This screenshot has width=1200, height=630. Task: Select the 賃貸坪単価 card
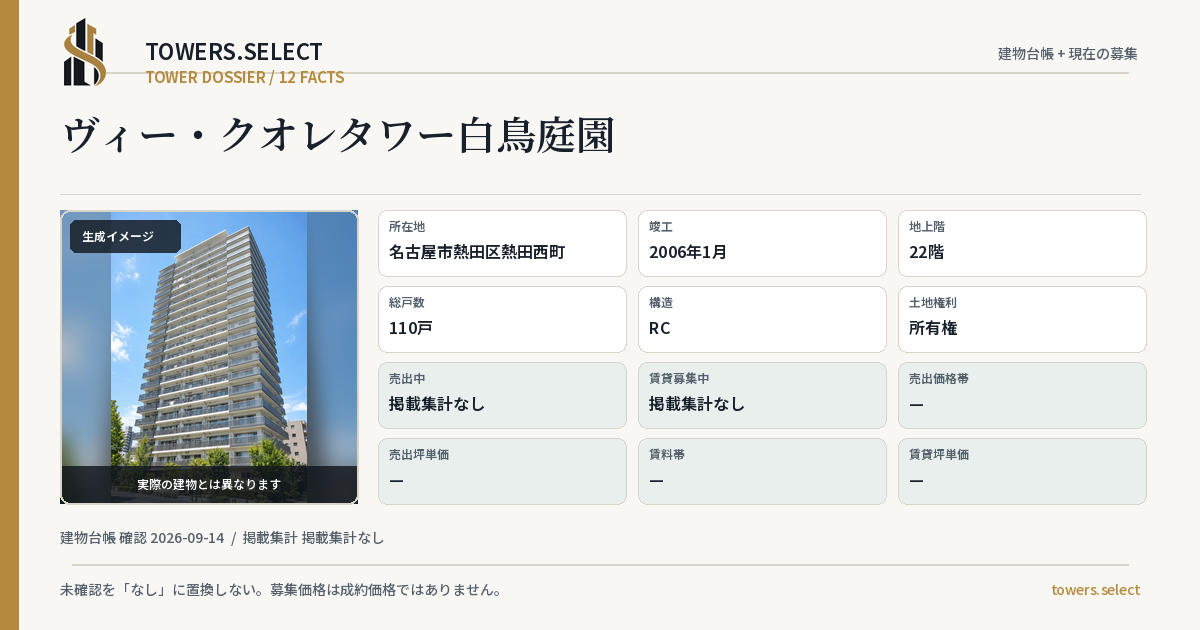(1022, 471)
